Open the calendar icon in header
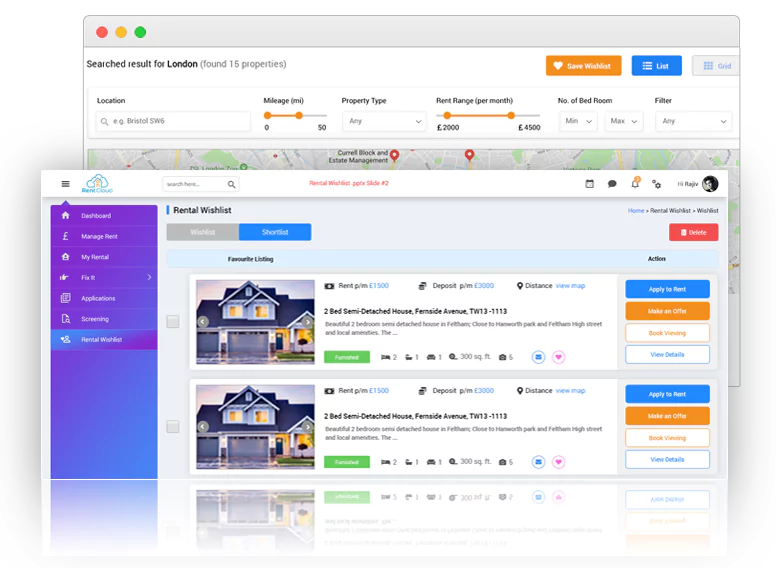The image size is (776, 568). click(x=589, y=184)
